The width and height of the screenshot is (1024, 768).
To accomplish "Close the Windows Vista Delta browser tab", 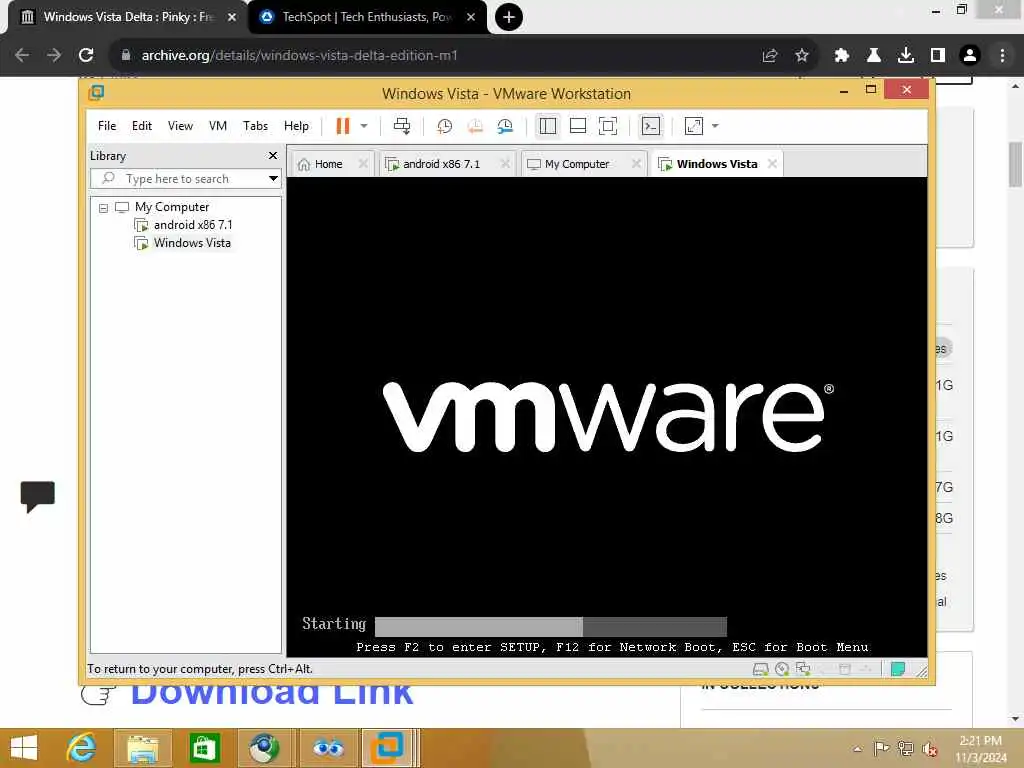I will 232,17.
